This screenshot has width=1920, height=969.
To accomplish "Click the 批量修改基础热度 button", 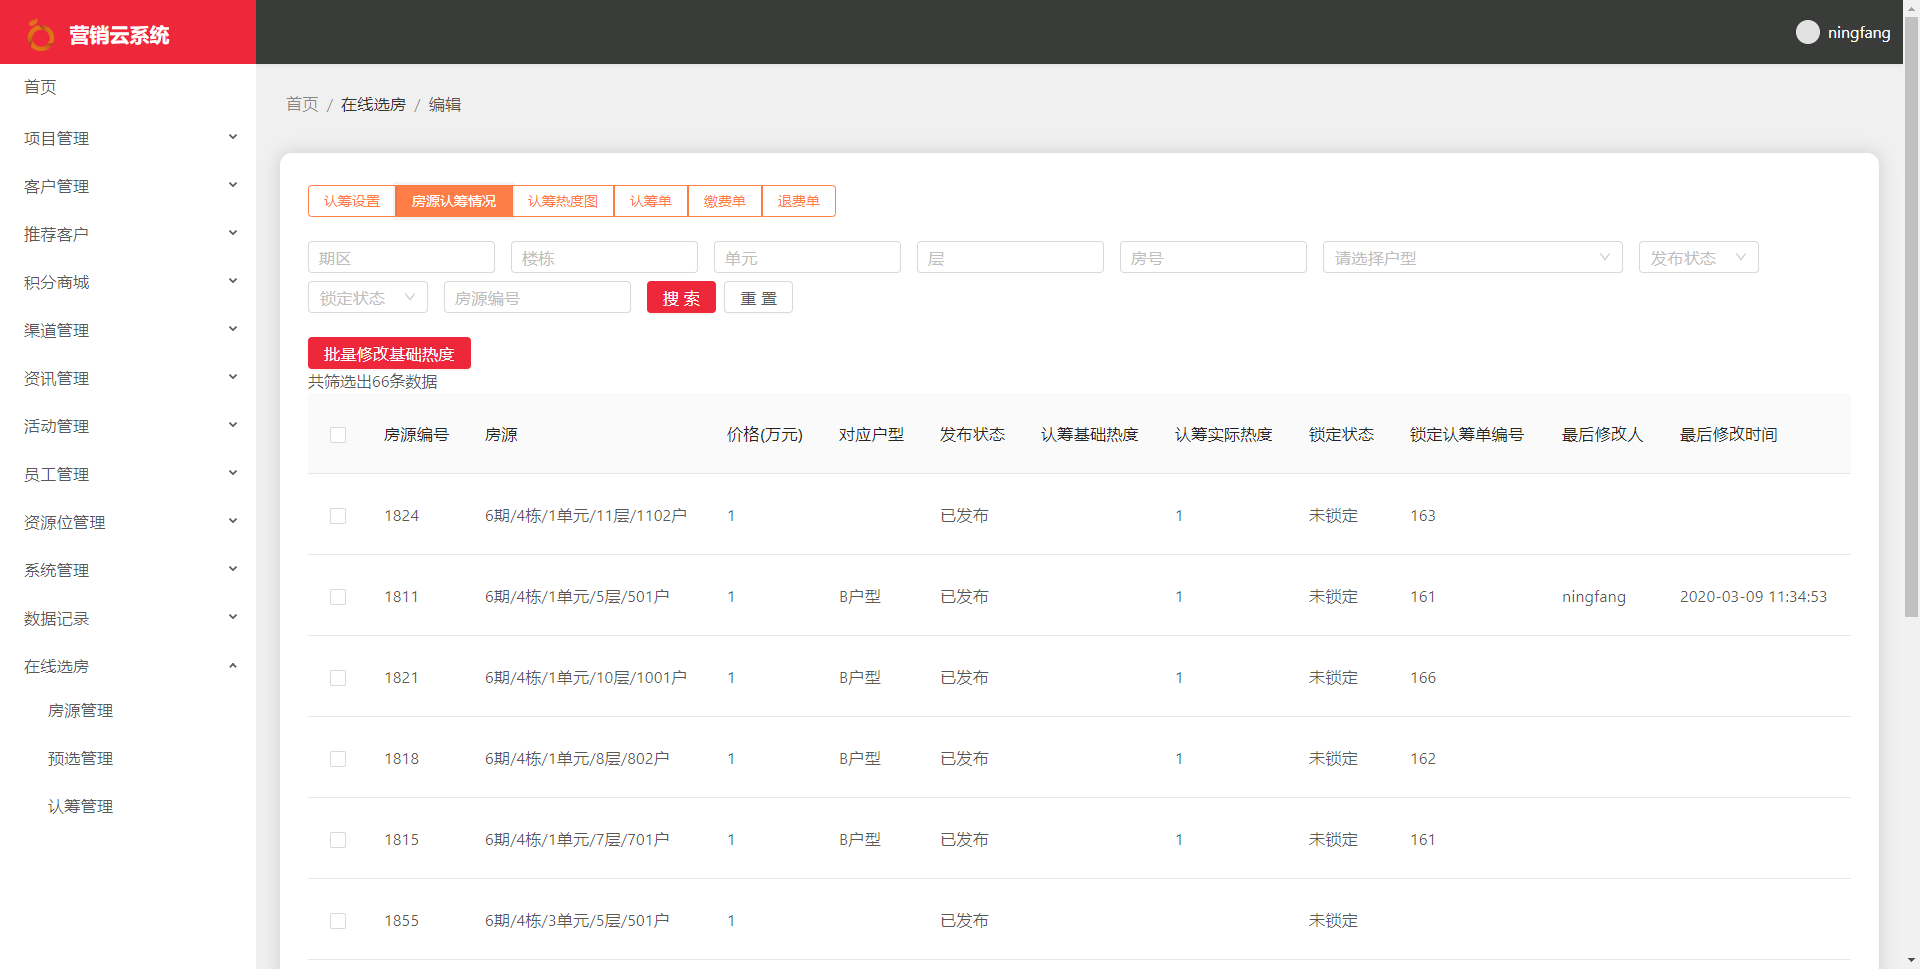I will pos(389,354).
